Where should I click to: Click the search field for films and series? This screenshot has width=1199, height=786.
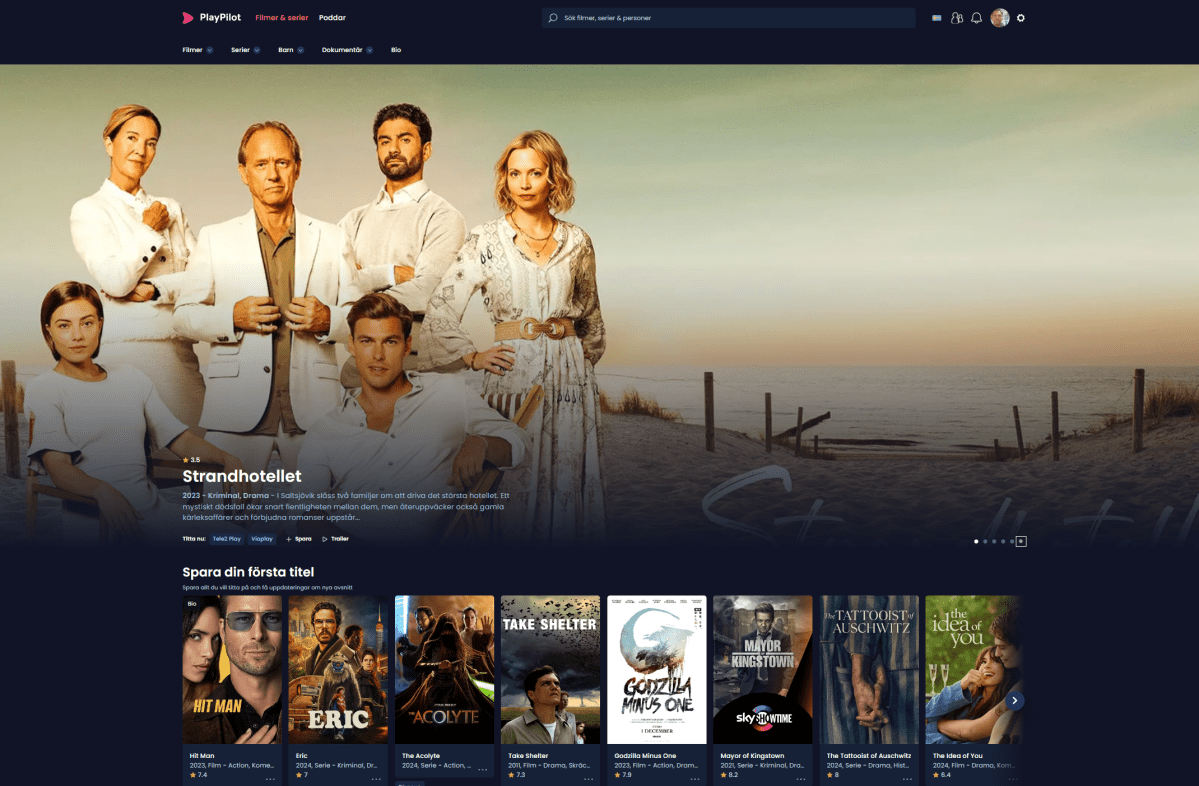(x=728, y=18)
